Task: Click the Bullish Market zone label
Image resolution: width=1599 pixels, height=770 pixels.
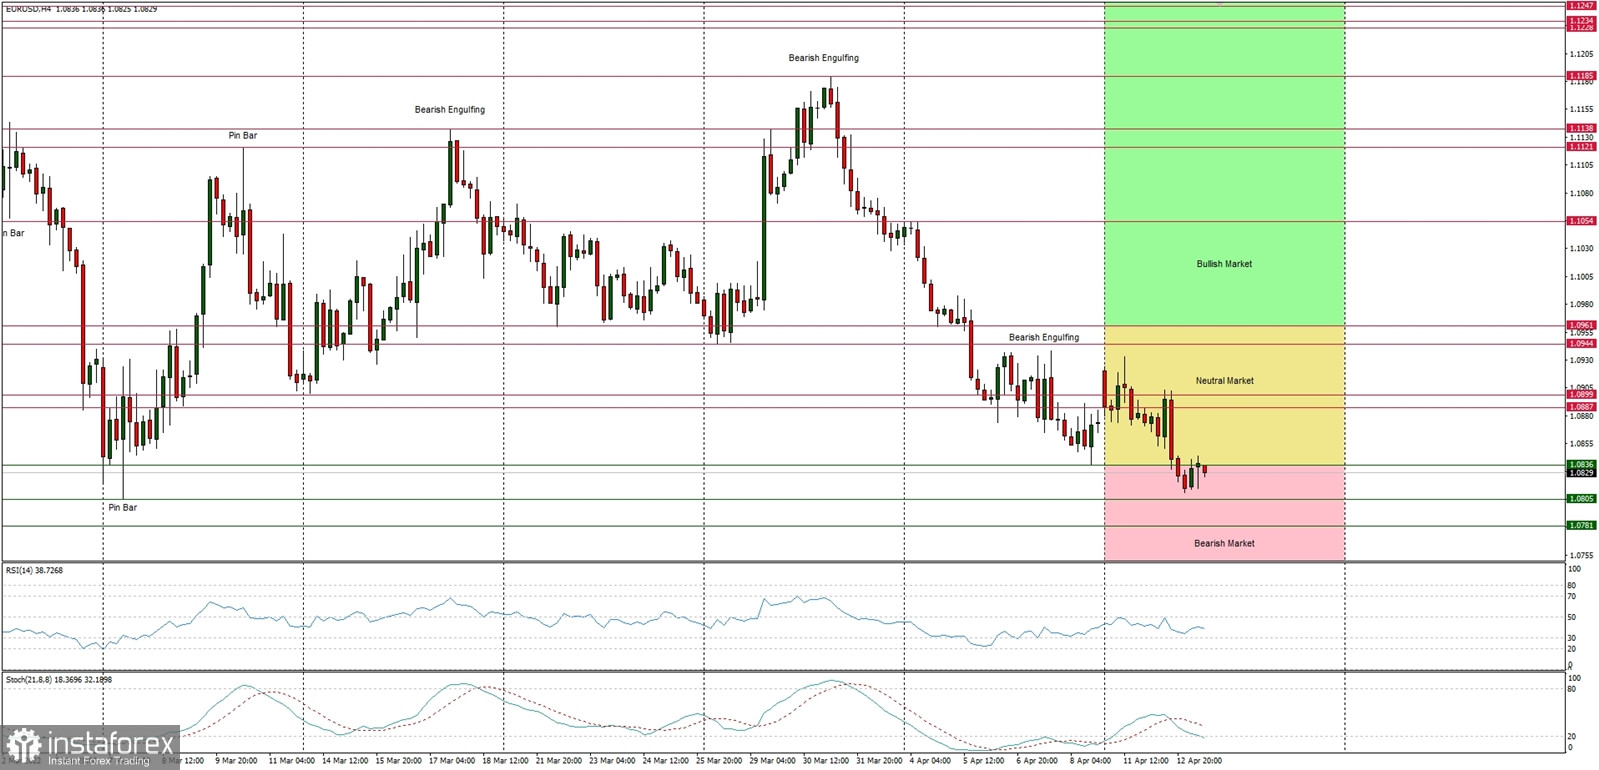Action: coord(1224,264)
